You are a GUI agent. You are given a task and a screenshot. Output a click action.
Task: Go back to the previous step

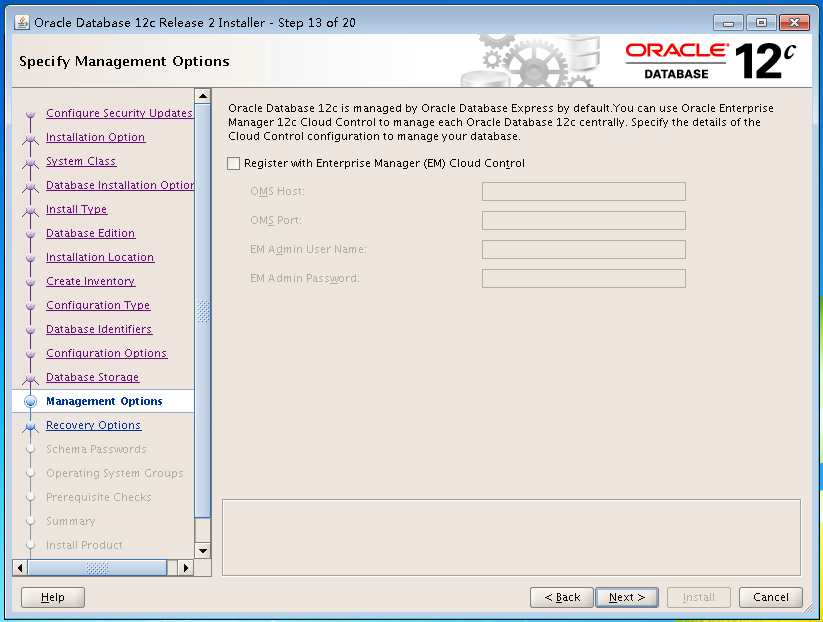561,597
